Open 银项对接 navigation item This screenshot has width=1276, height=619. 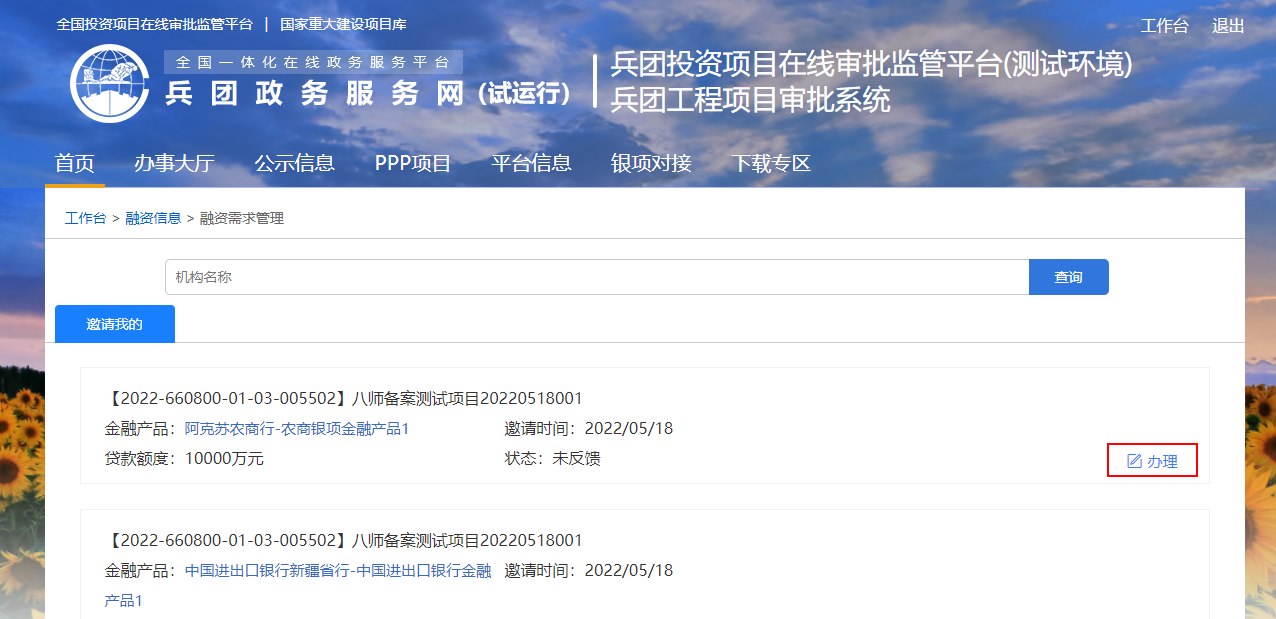point(651,163)
